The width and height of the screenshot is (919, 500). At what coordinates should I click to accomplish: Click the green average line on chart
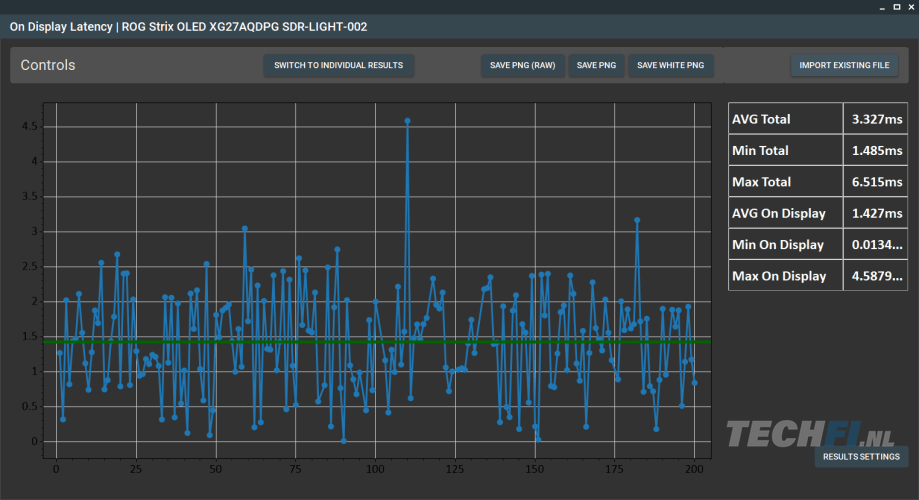click(x=377, y=342)
